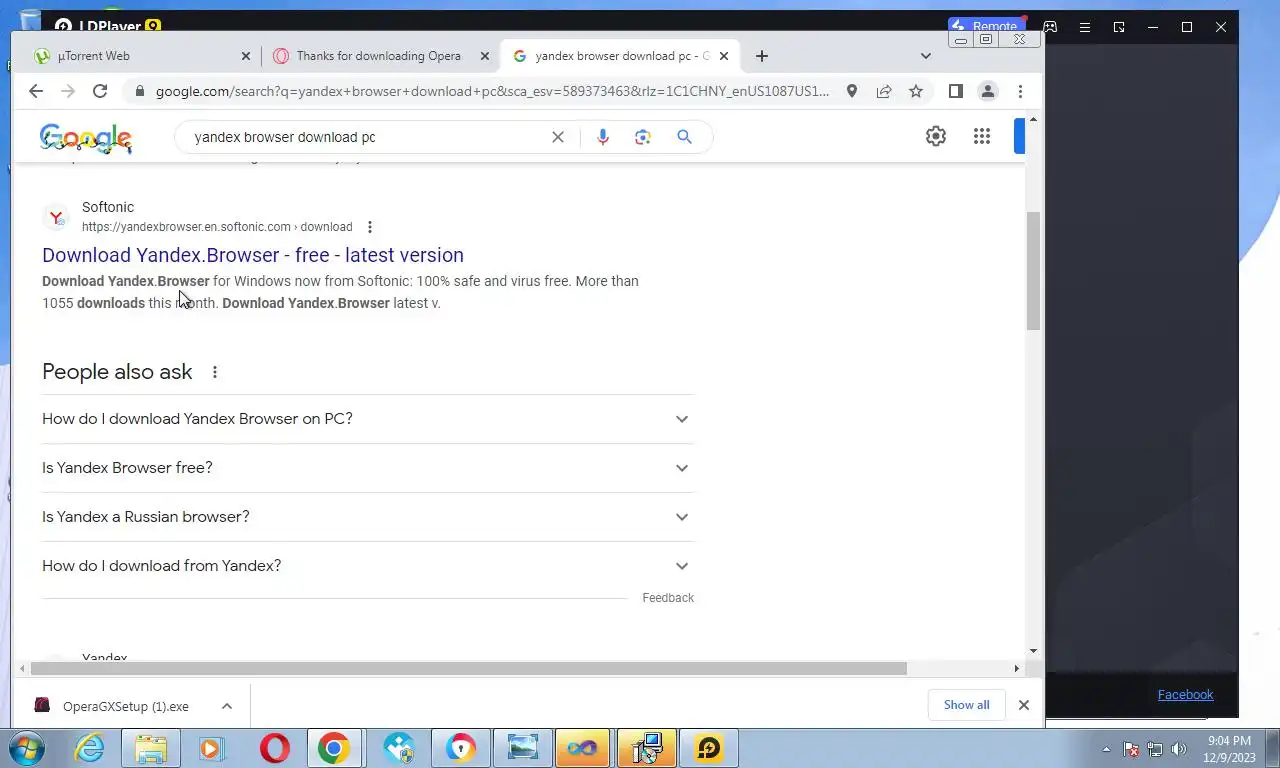Reload the Google search page
The width and height of the screenshot is (1280, 768).
[100, 91]
